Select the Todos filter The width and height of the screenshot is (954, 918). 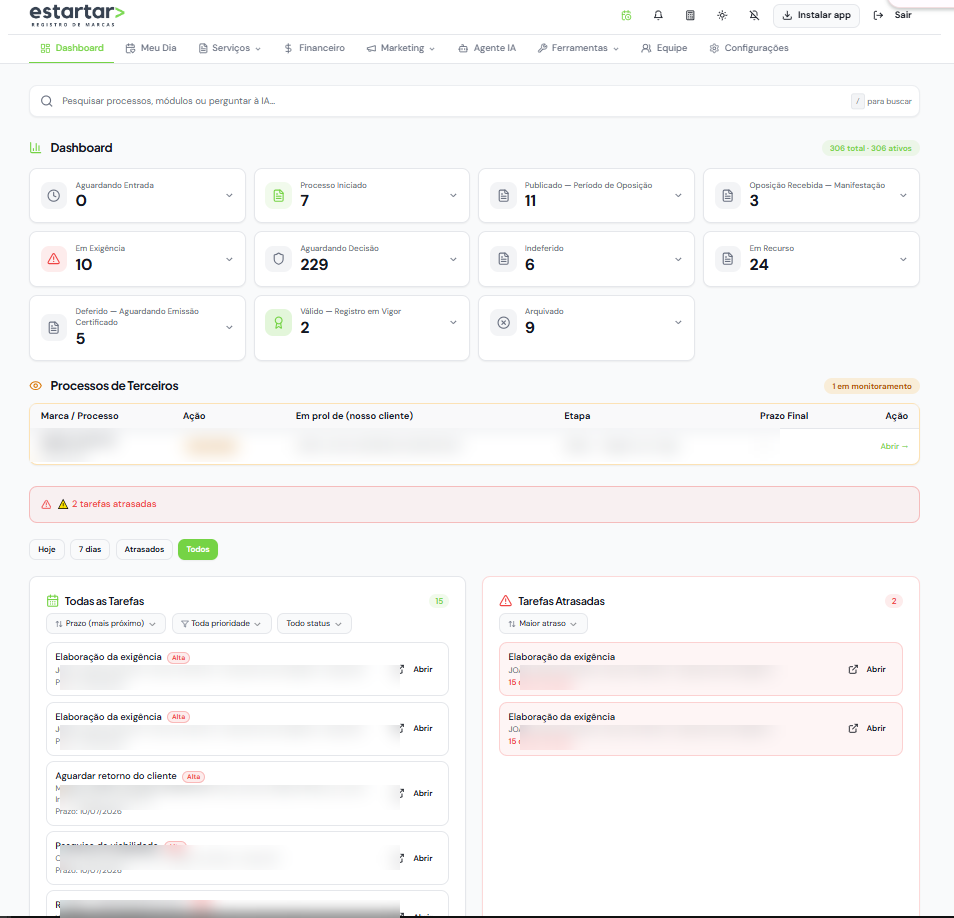pyautogui.click(x=198, y=549)
